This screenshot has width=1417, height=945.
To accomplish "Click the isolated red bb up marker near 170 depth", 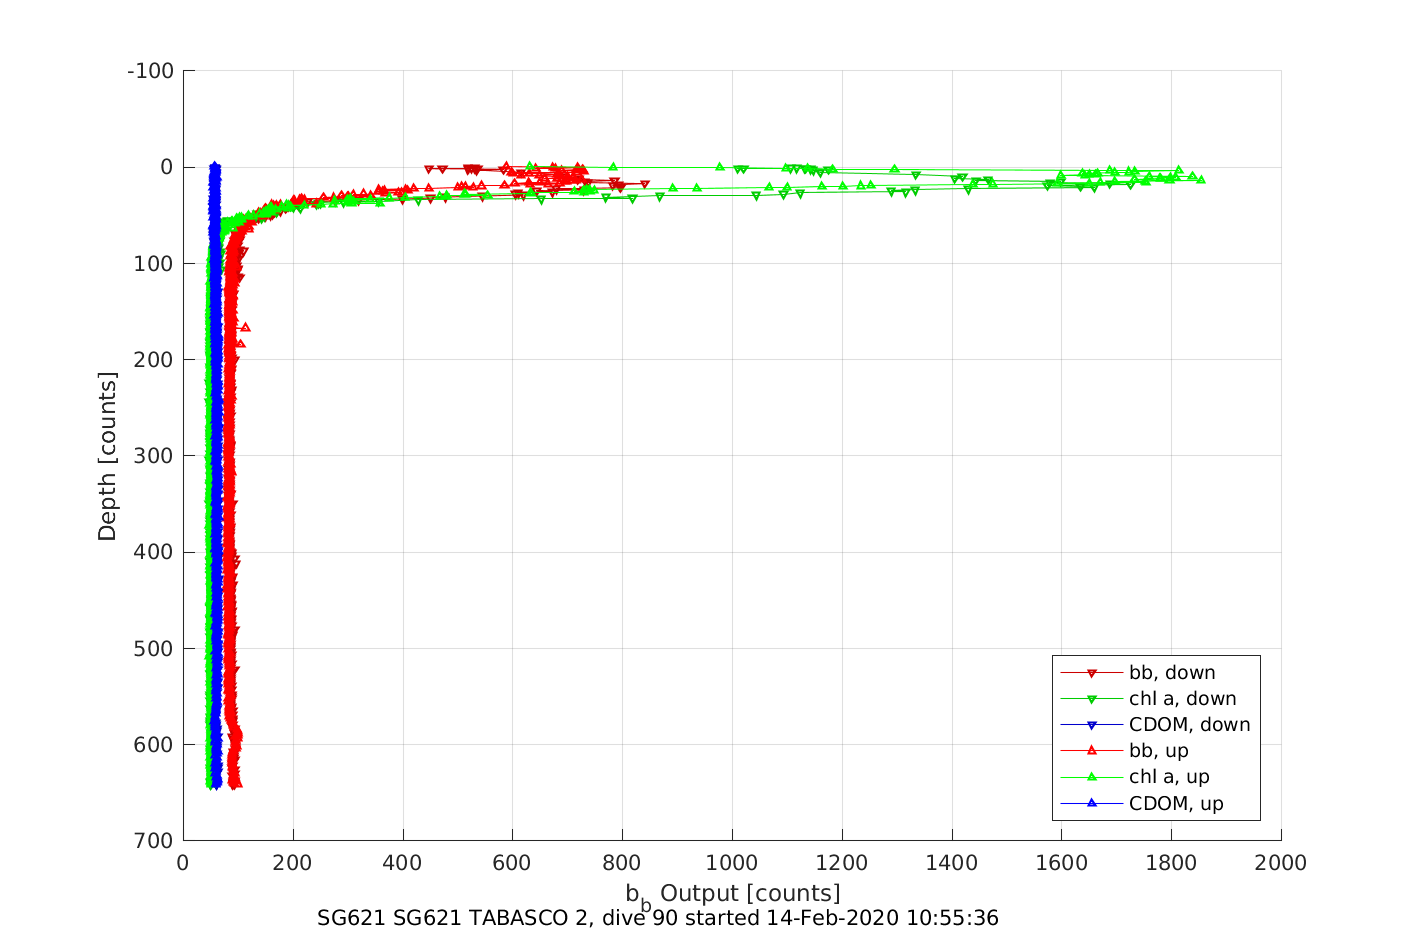I will tap(245, 327).
